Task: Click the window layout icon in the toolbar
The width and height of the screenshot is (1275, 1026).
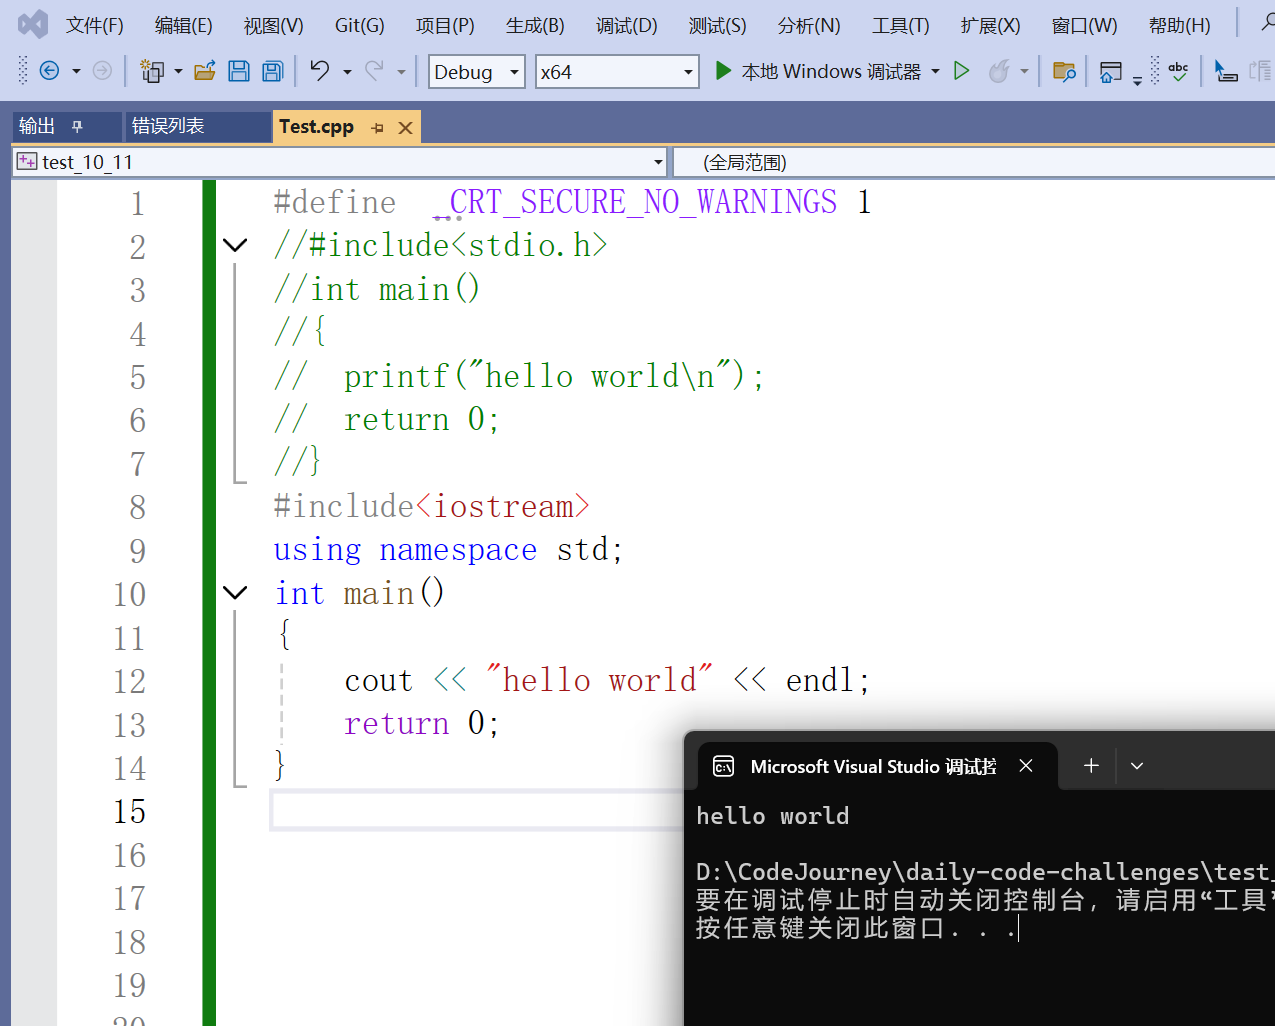Action: 1110,71
